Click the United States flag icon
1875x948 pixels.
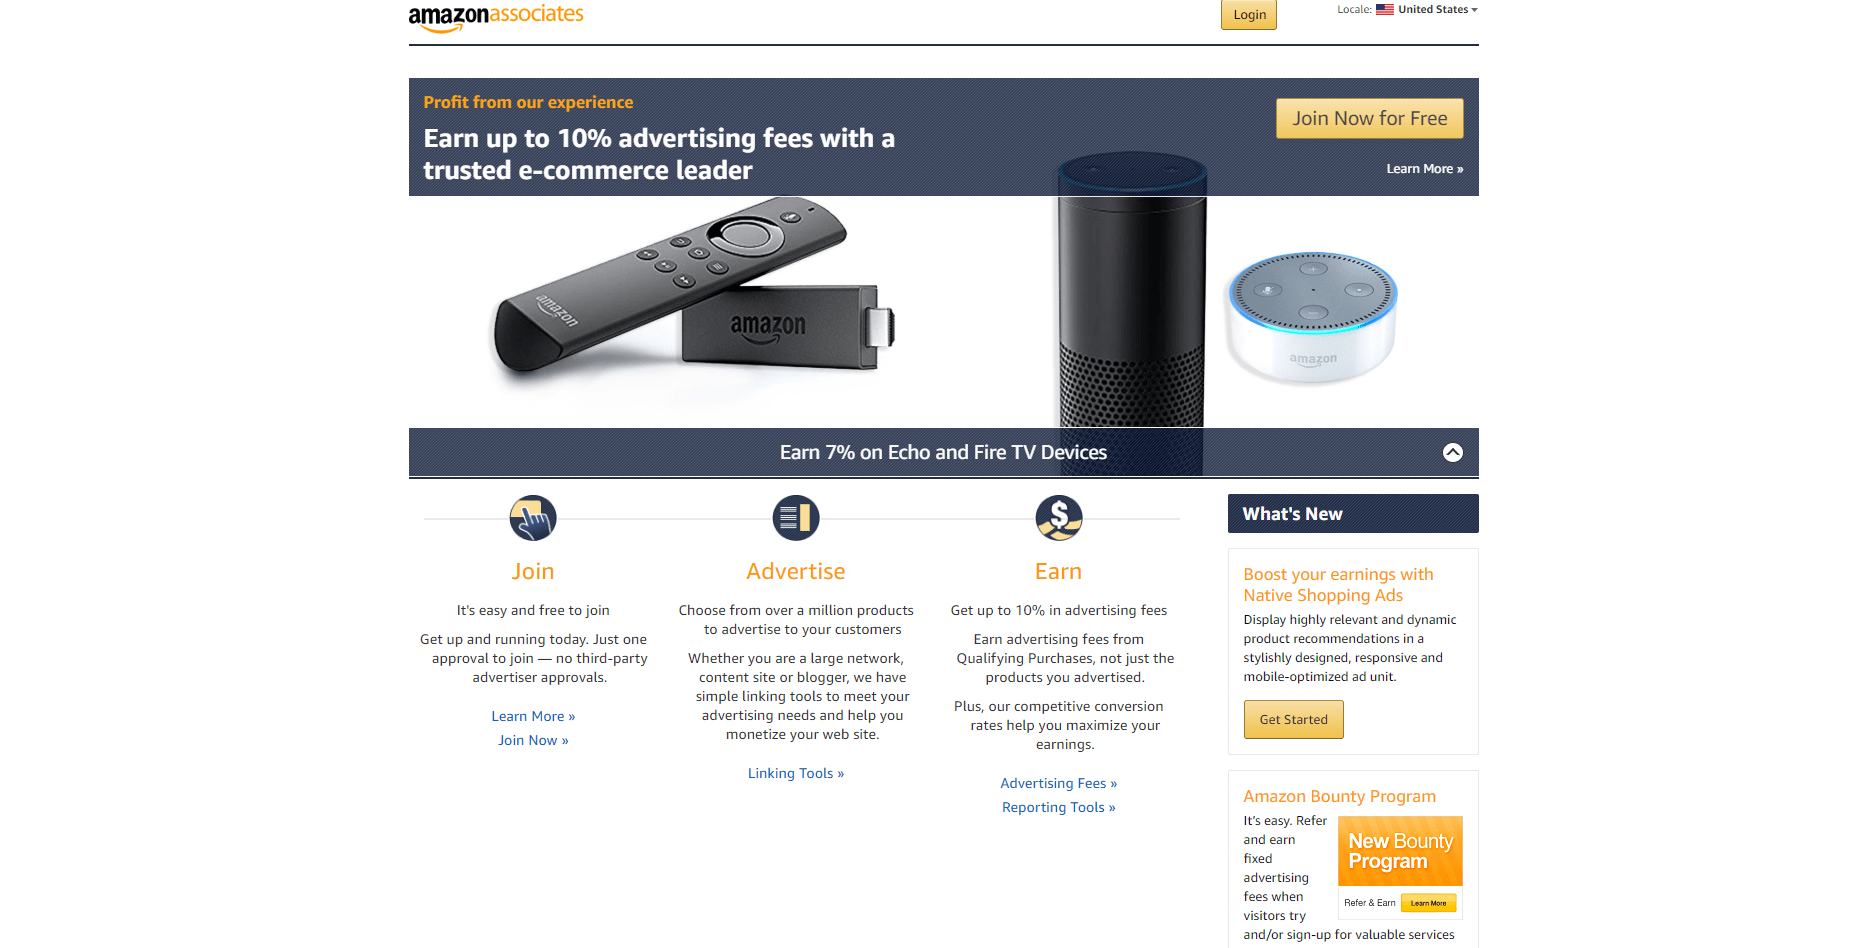(x=1385, y=9)
